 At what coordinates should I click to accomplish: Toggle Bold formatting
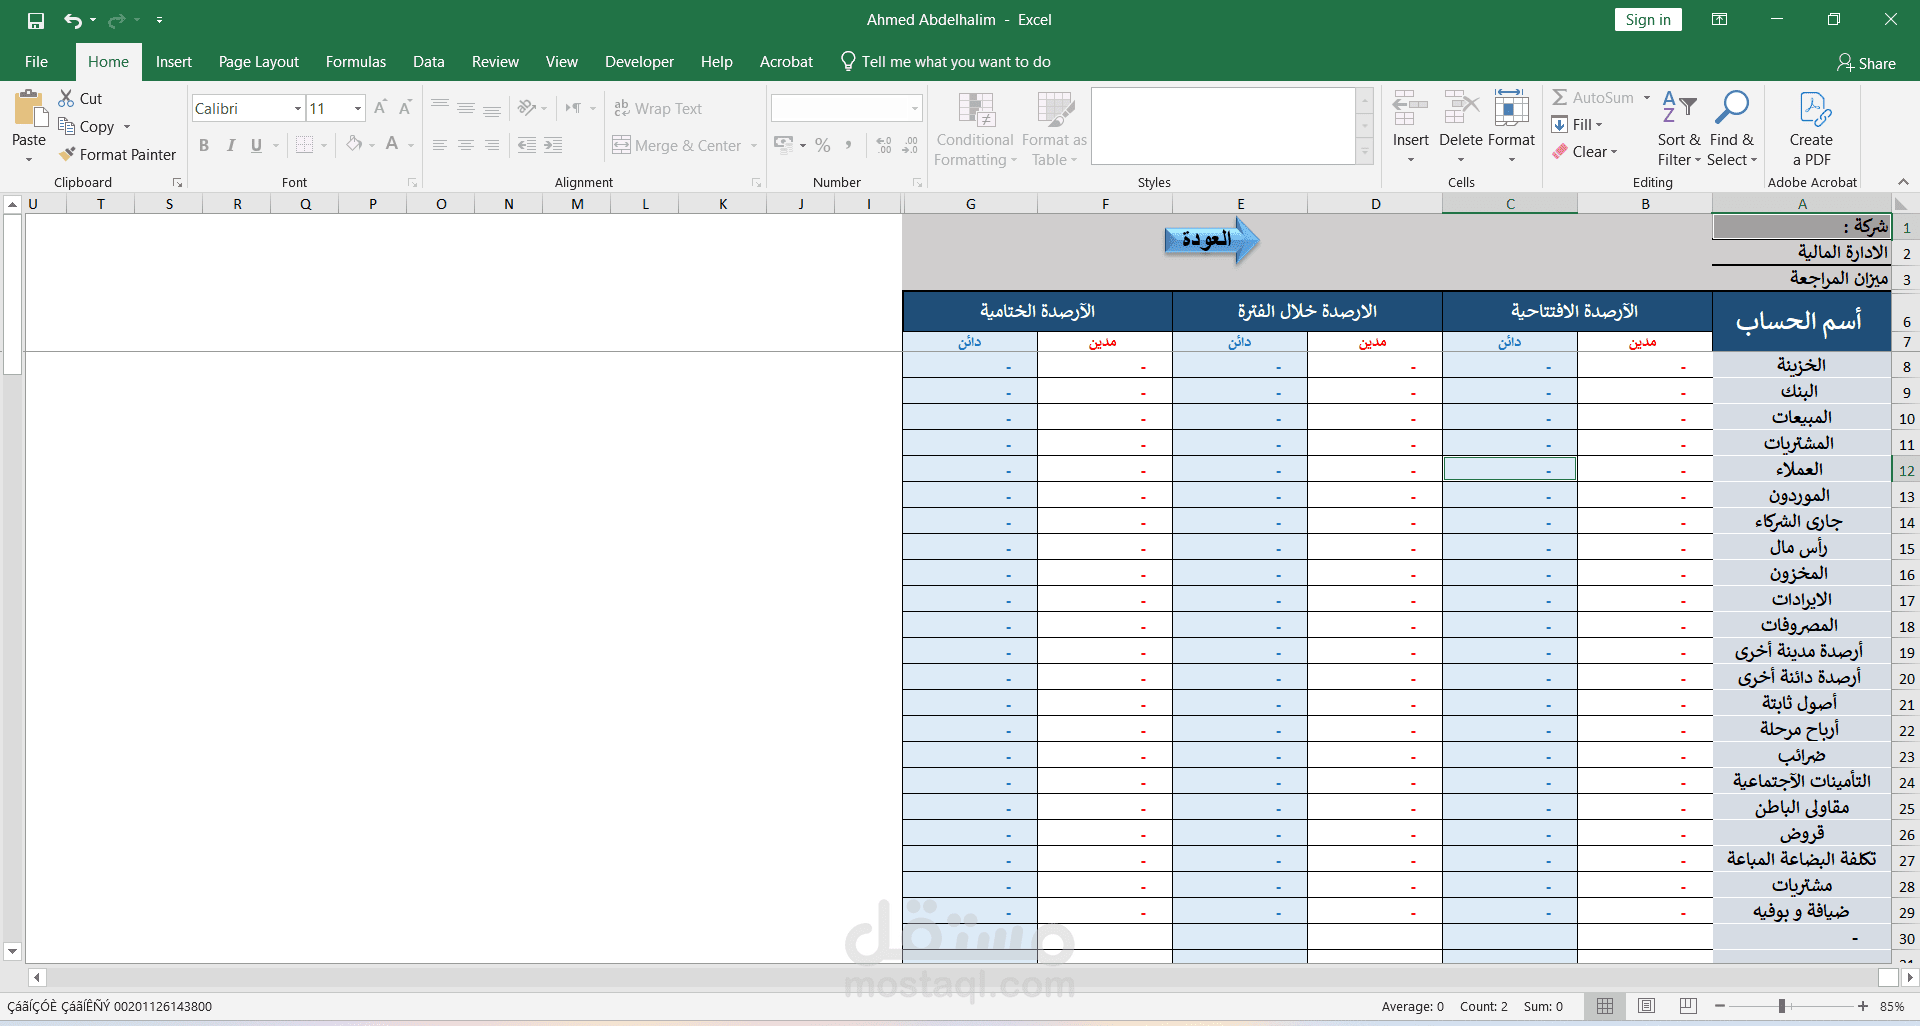[204, 145]
